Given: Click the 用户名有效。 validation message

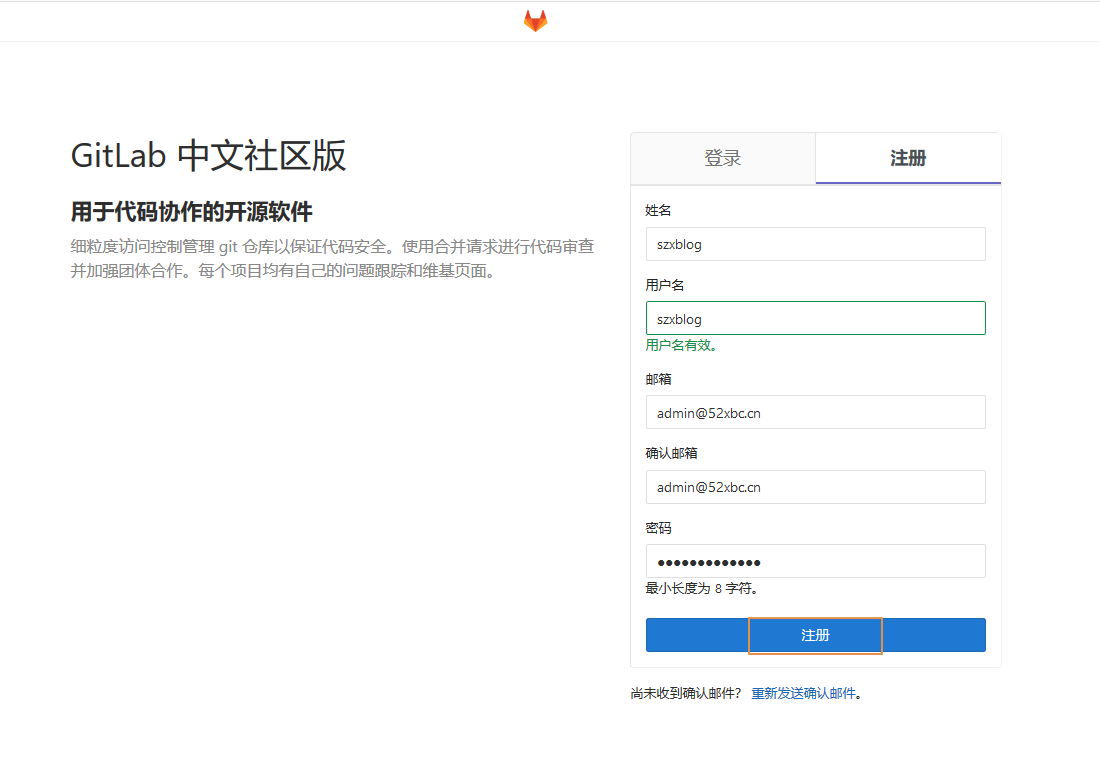Looking at the screenshot, I should click(x=680, y=345).
